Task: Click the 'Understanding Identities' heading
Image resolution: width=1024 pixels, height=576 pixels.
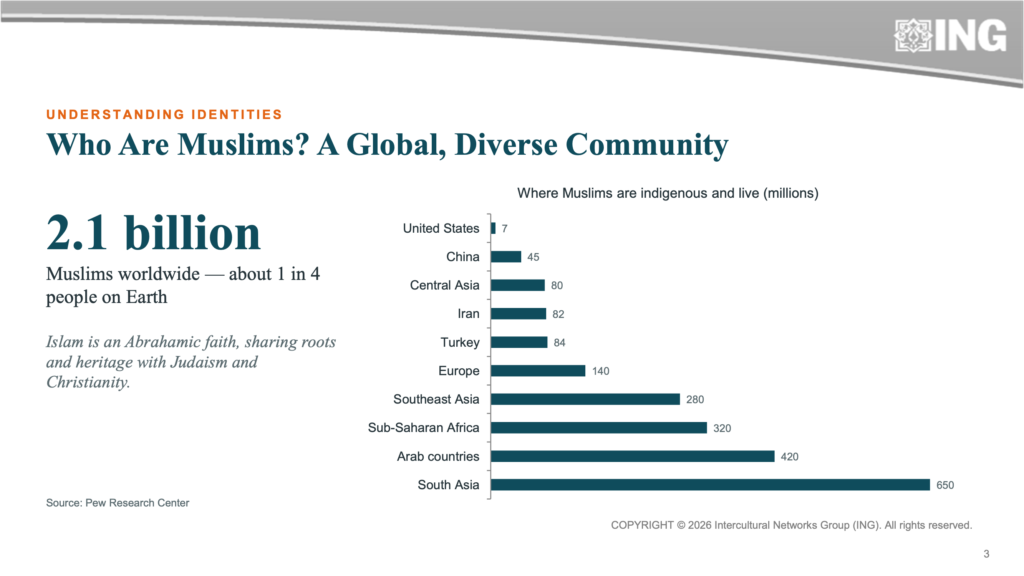Action: coord(164,114)
